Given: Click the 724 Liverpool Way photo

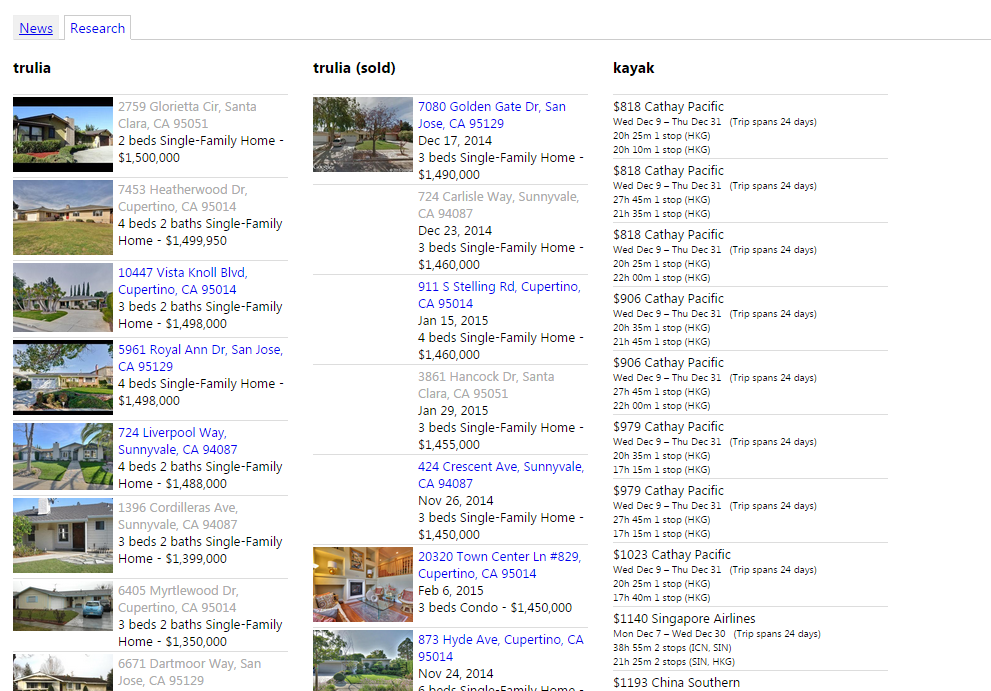Looking at the screenshot, I should (63, 456).
